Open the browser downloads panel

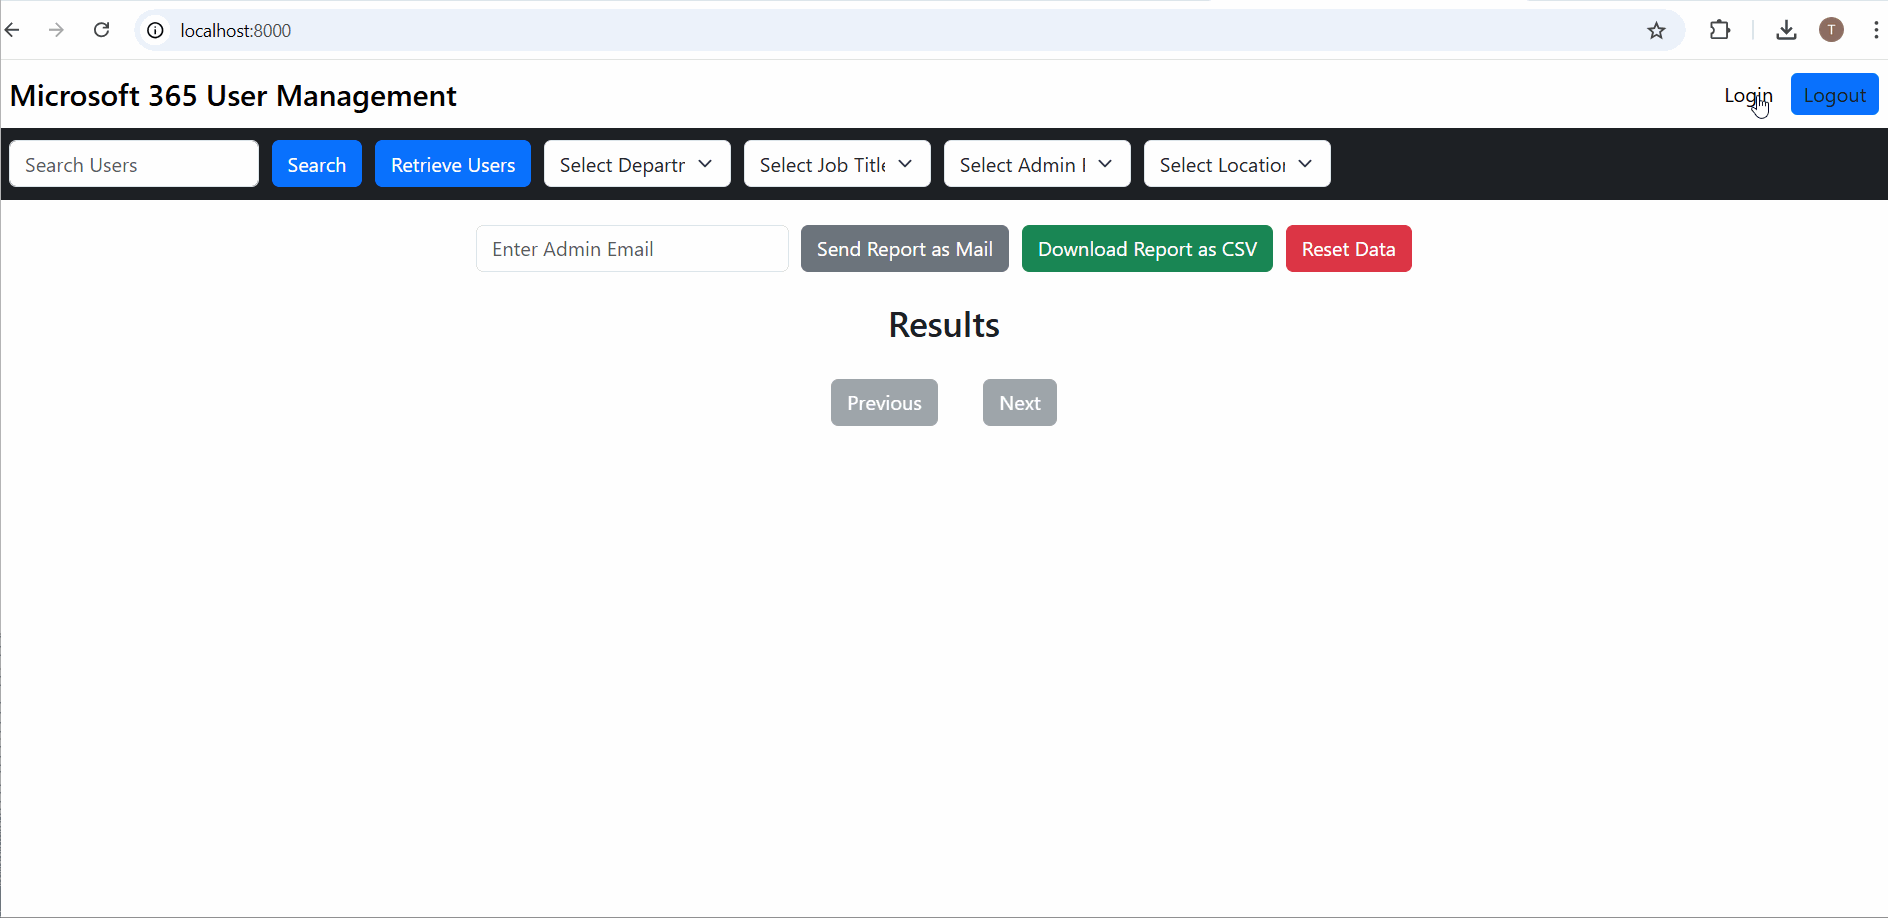[x=1786, y=30]
